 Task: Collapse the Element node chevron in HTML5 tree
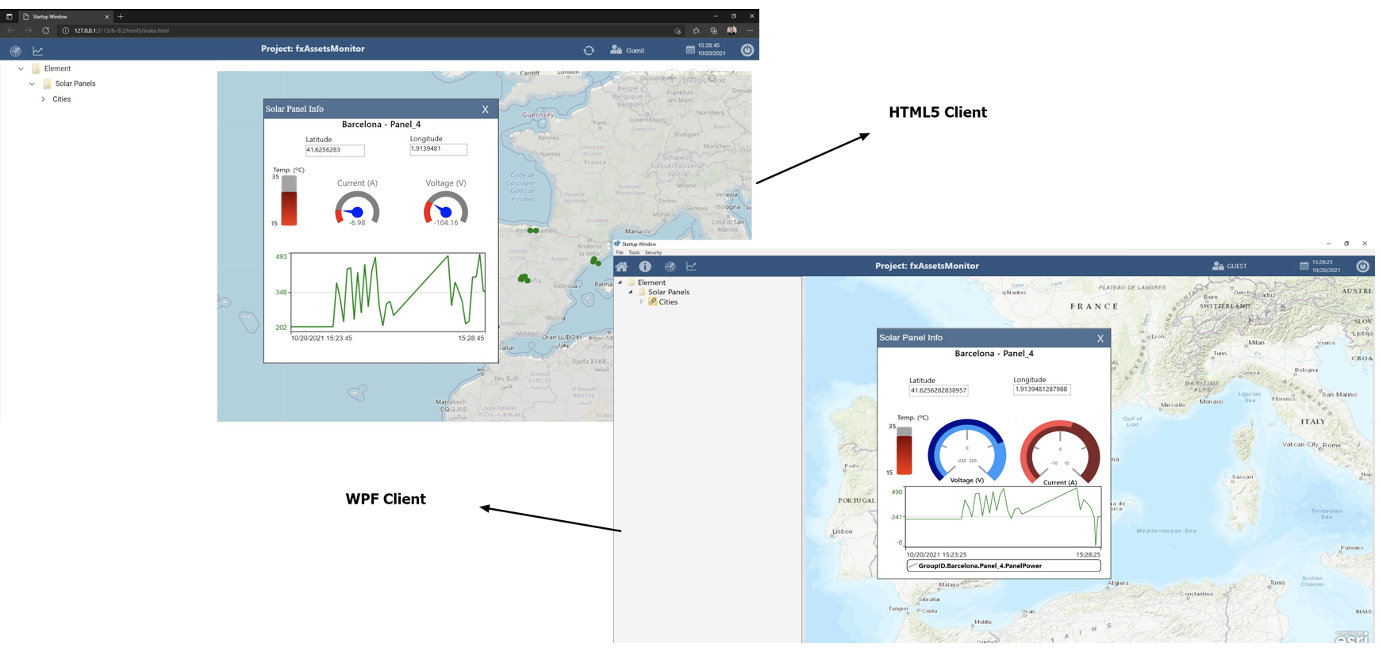coord(20,69)
